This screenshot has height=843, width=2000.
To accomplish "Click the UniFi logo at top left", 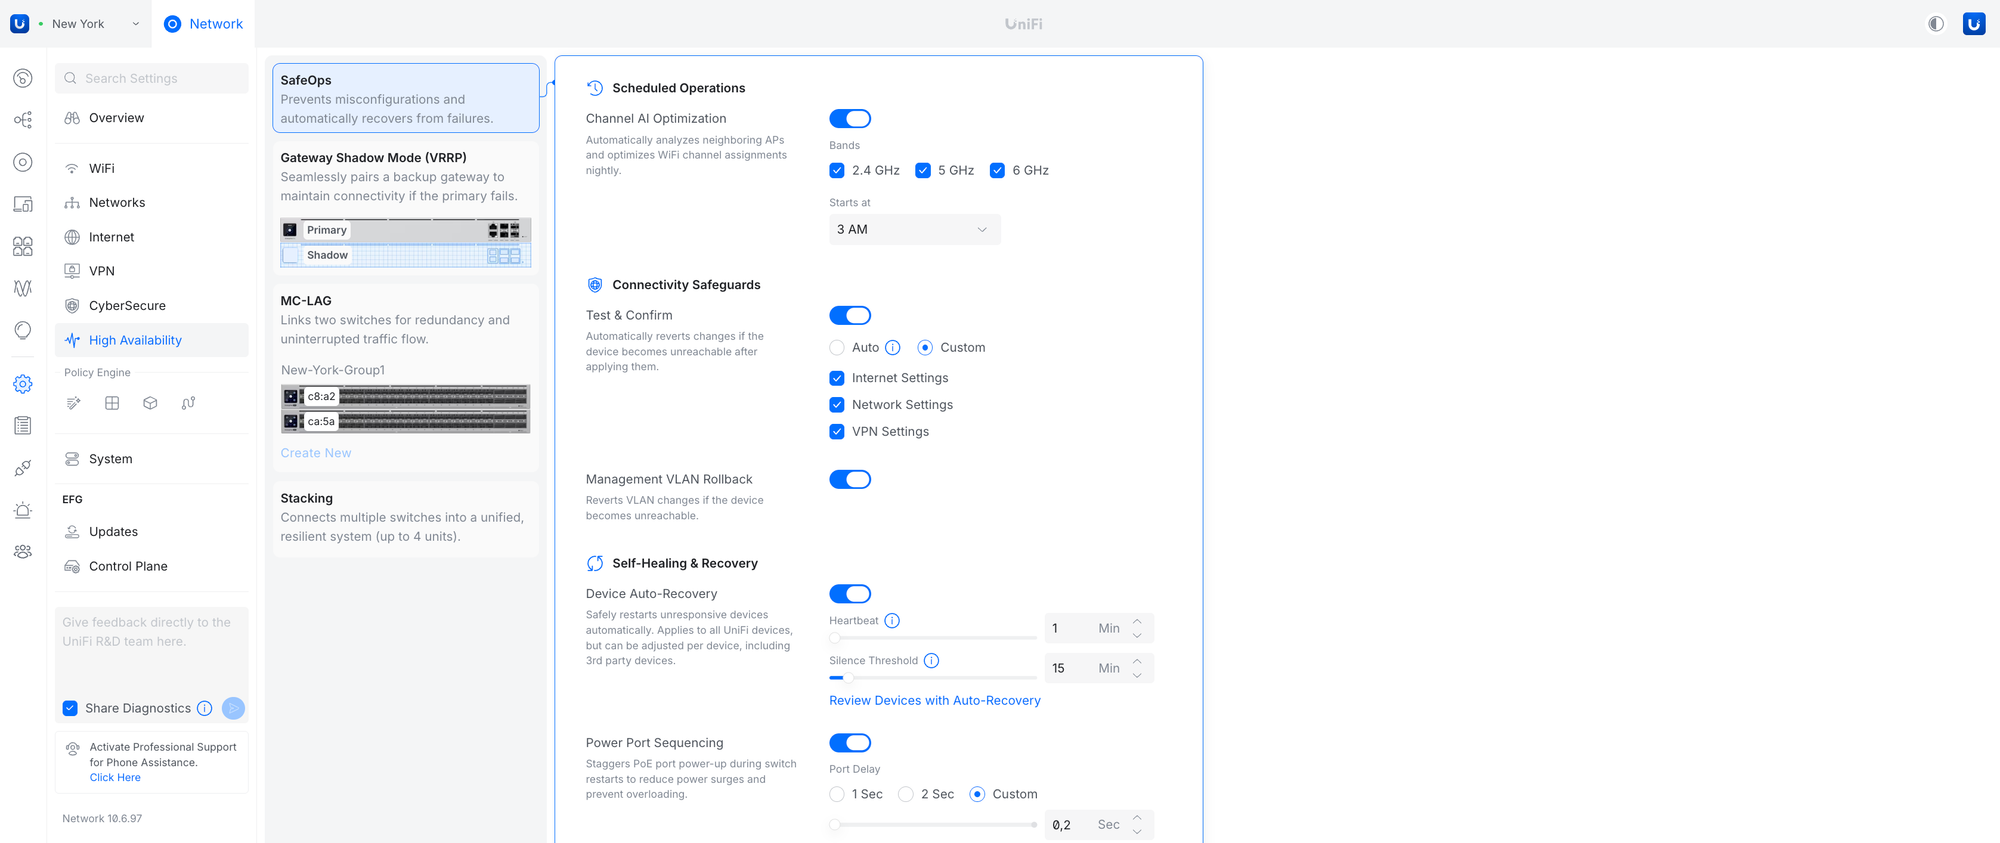I will click(x=19, y=24).
